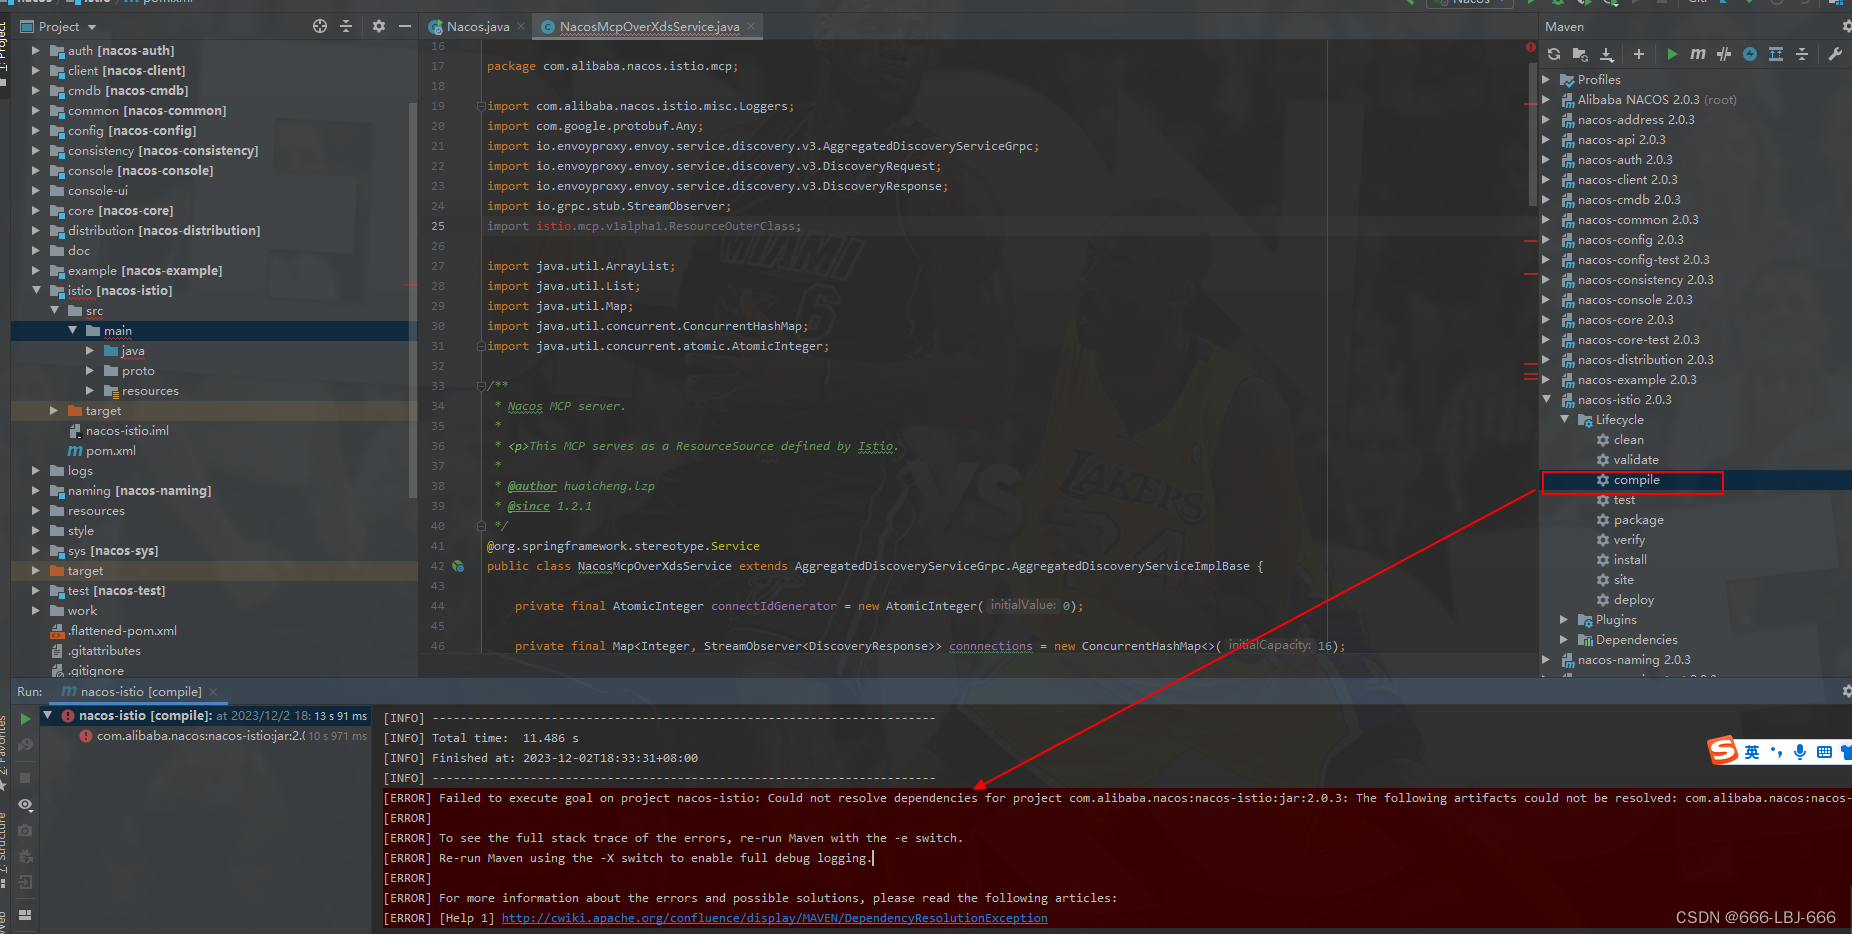1852x934 pixels.
Task: Open Project panel gear settings
Action: [379, 26]
